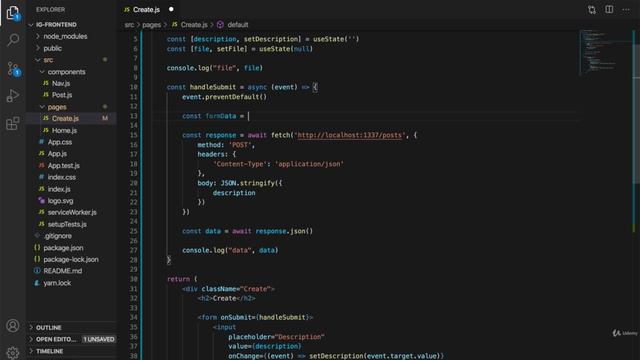Click Create.js in the breadcrumb
The width and height of the screenshot is (640, 360).
194,25
